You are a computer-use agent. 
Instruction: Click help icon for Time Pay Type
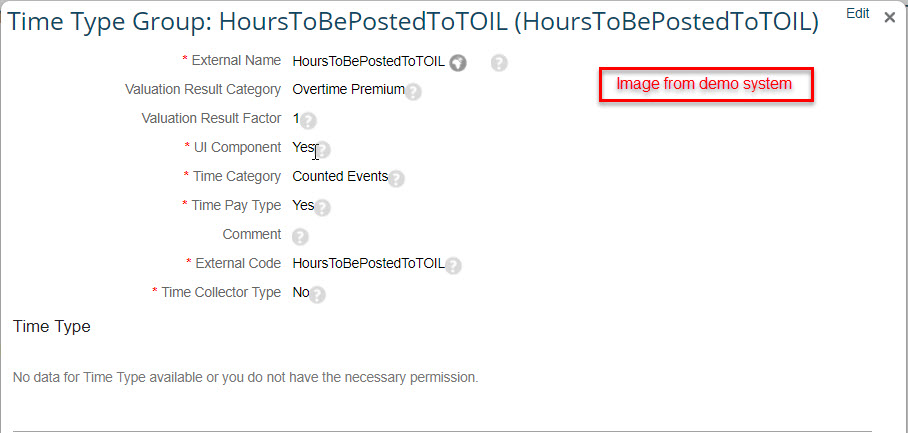pos(323,208)
